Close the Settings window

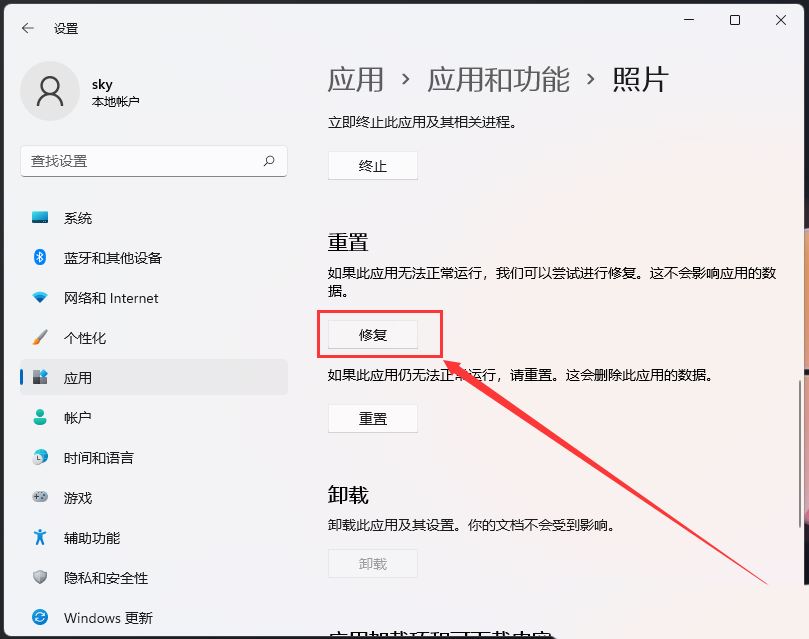pos(781,20)
